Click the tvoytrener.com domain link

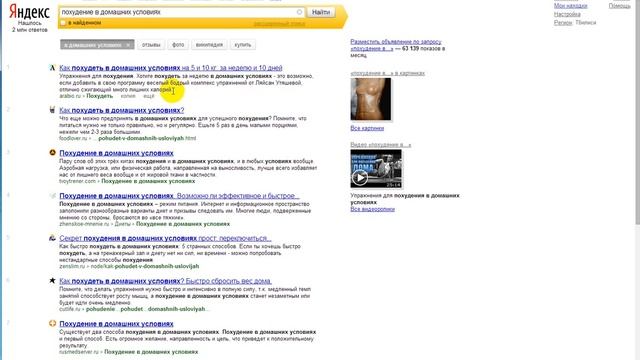(78, 181)
